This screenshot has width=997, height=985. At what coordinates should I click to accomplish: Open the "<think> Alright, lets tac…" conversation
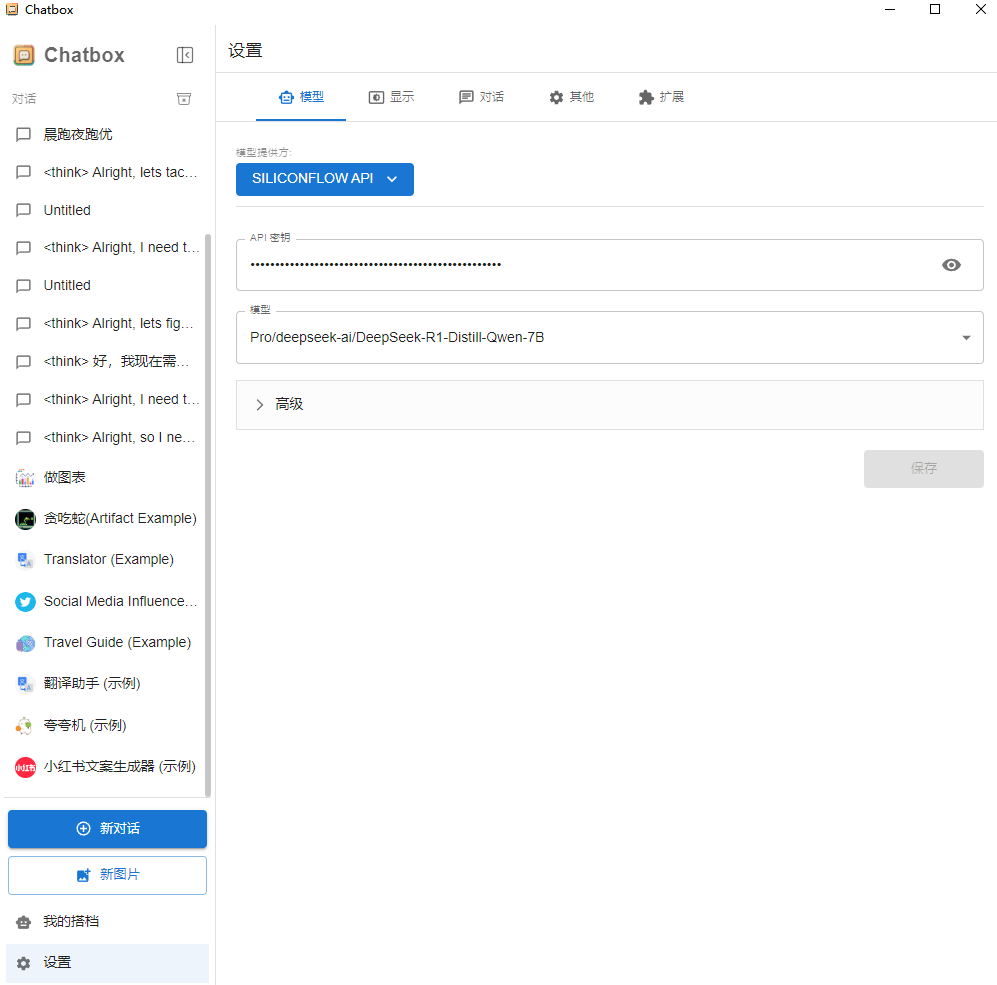105,172
